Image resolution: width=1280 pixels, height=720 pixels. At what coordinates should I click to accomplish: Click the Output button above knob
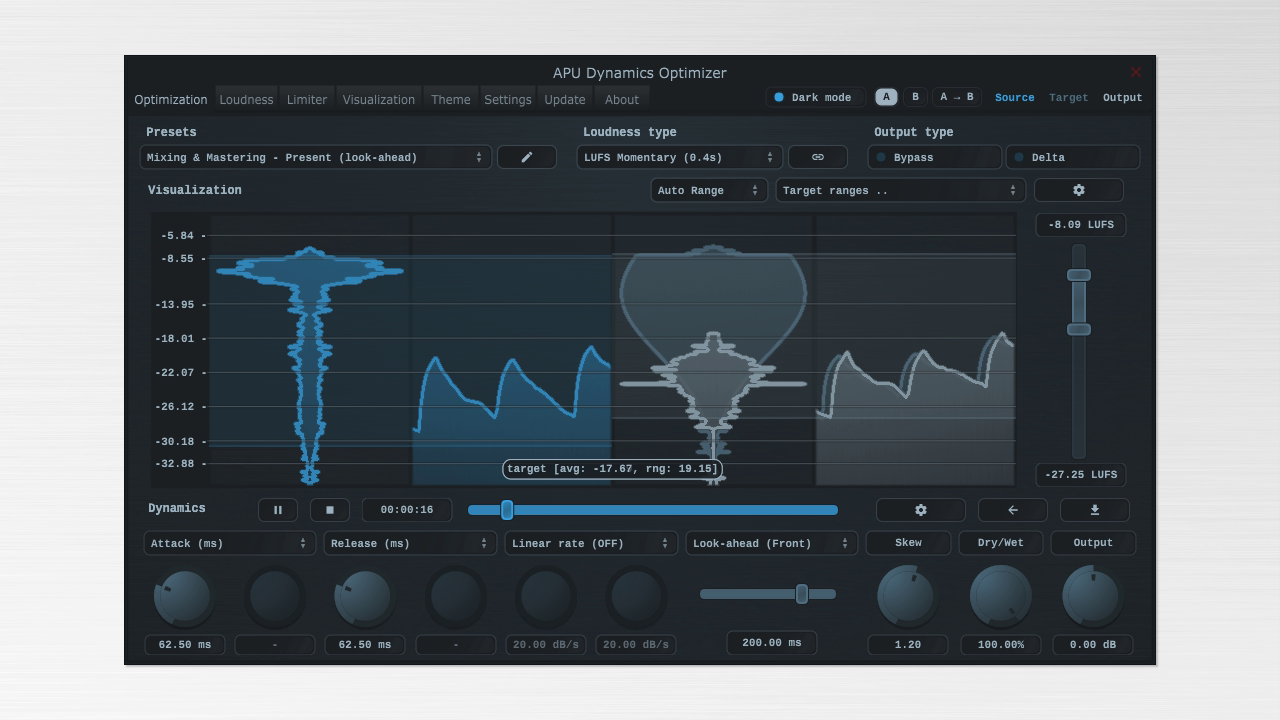pos(1093,543)
